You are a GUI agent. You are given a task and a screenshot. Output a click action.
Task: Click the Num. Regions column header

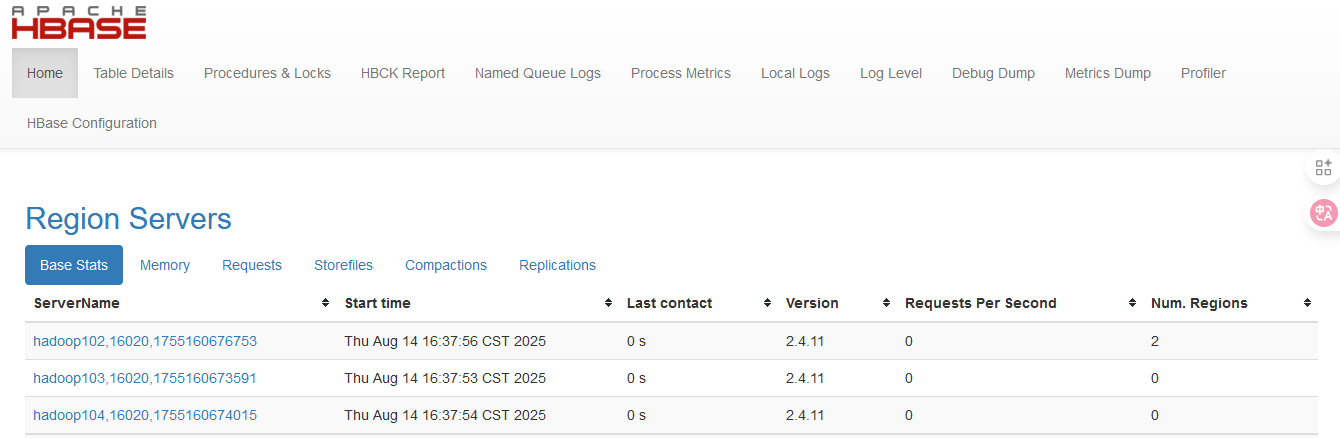coord(1199,303)
